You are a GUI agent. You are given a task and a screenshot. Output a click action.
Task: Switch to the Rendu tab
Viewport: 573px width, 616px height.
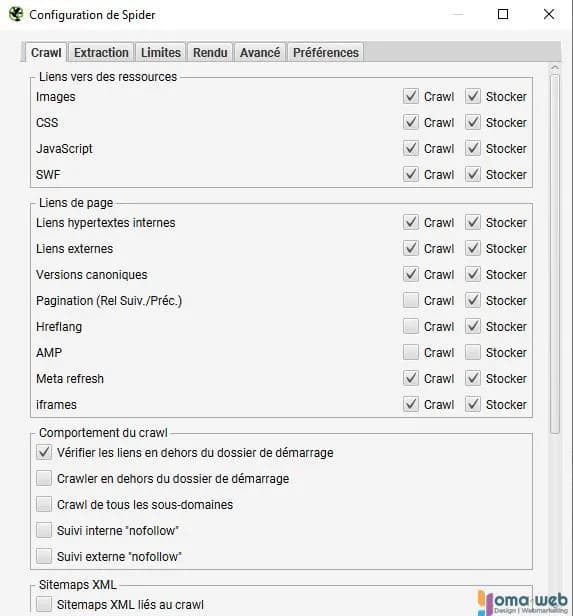(210, 52)
